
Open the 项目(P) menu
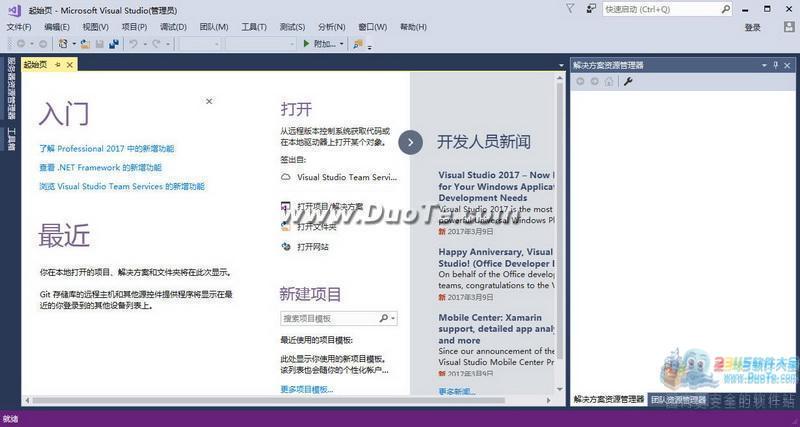(x=135, y=27)
